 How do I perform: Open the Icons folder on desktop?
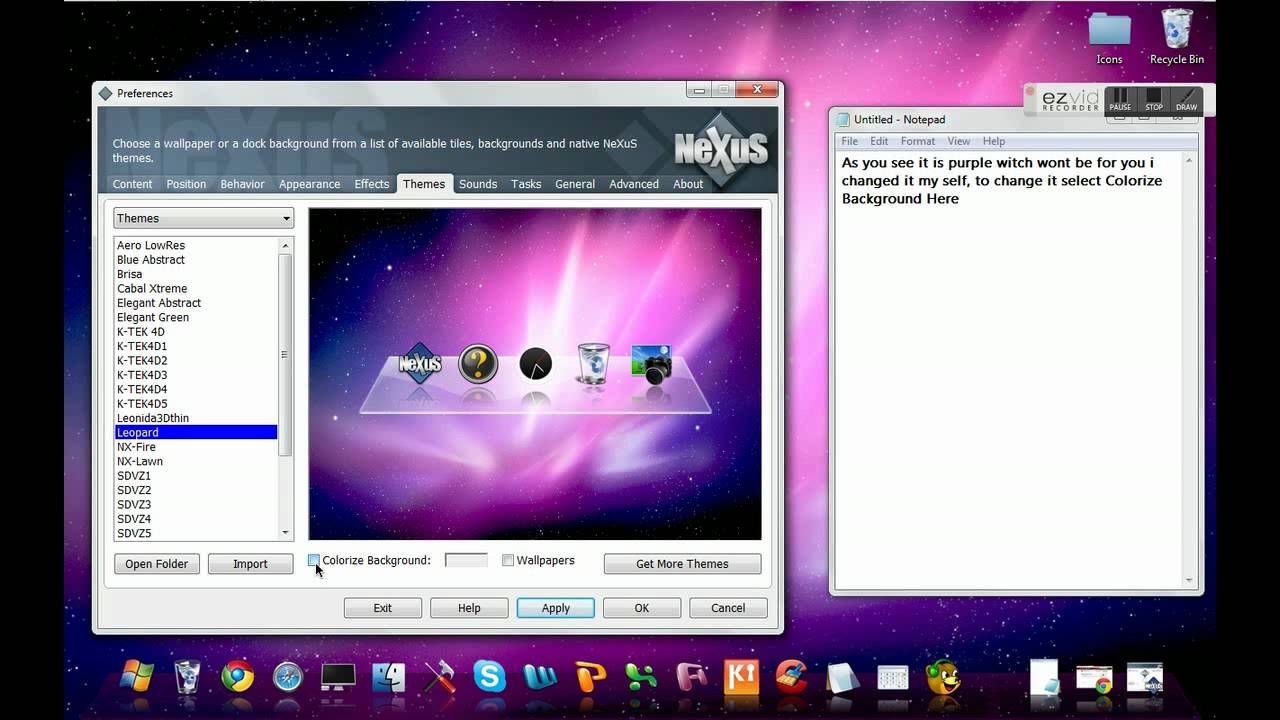(1109, 38)
